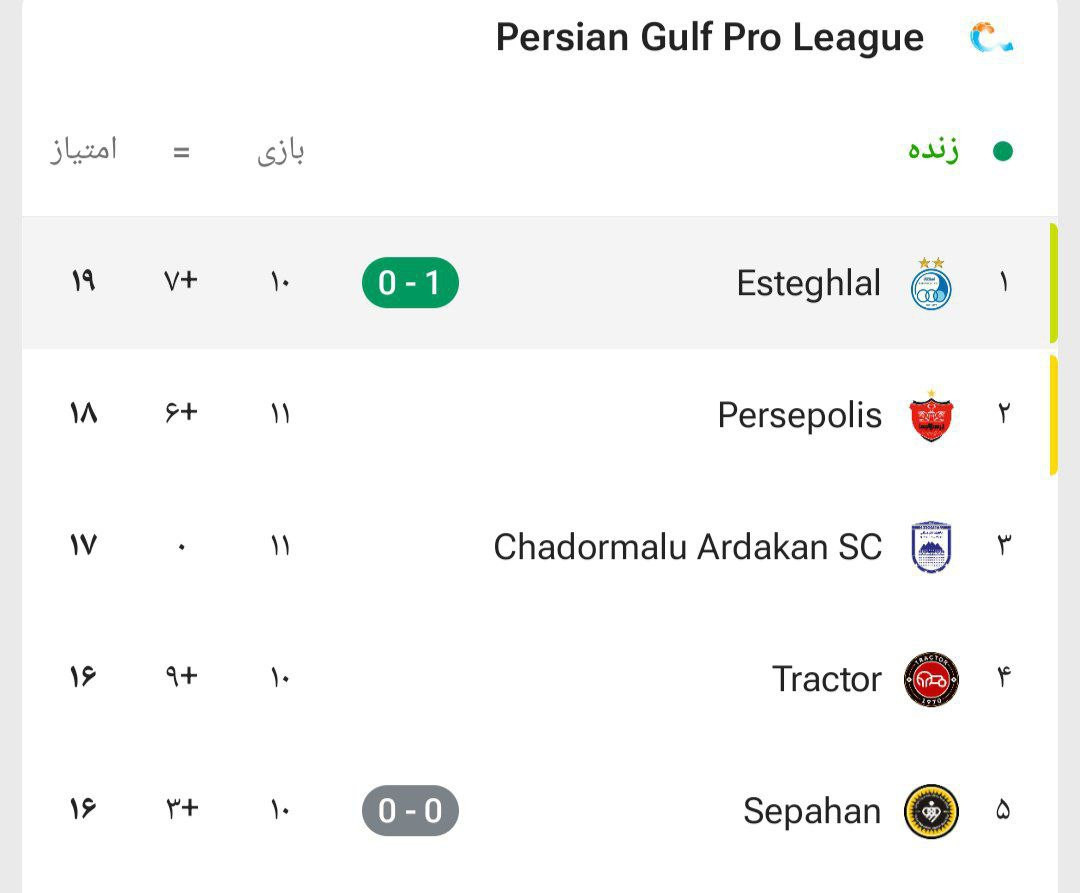The width and height of the screenshot is (1080, 893).
Task: Open the Sepahan team name
Action: point(812,811)
